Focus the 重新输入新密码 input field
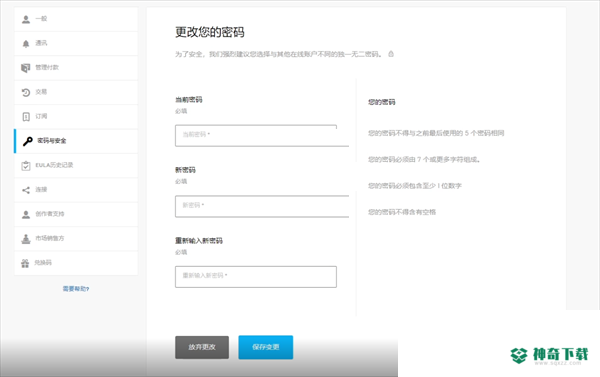This screenshot has width=600, height=377. point(256,277)
